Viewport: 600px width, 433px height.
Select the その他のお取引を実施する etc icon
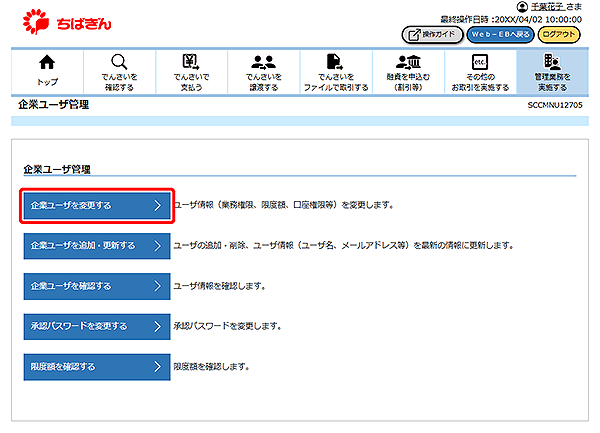(x=480, y=62)
